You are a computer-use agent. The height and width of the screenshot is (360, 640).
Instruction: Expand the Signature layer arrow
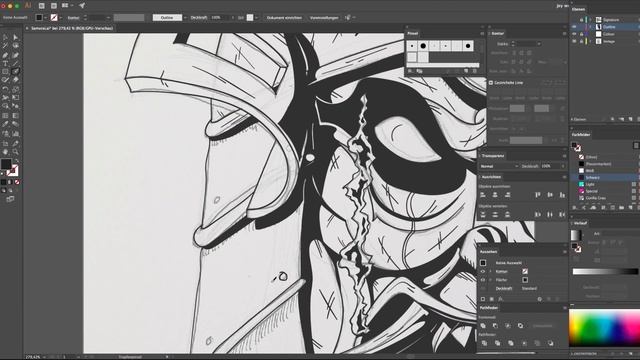point(590,20)
